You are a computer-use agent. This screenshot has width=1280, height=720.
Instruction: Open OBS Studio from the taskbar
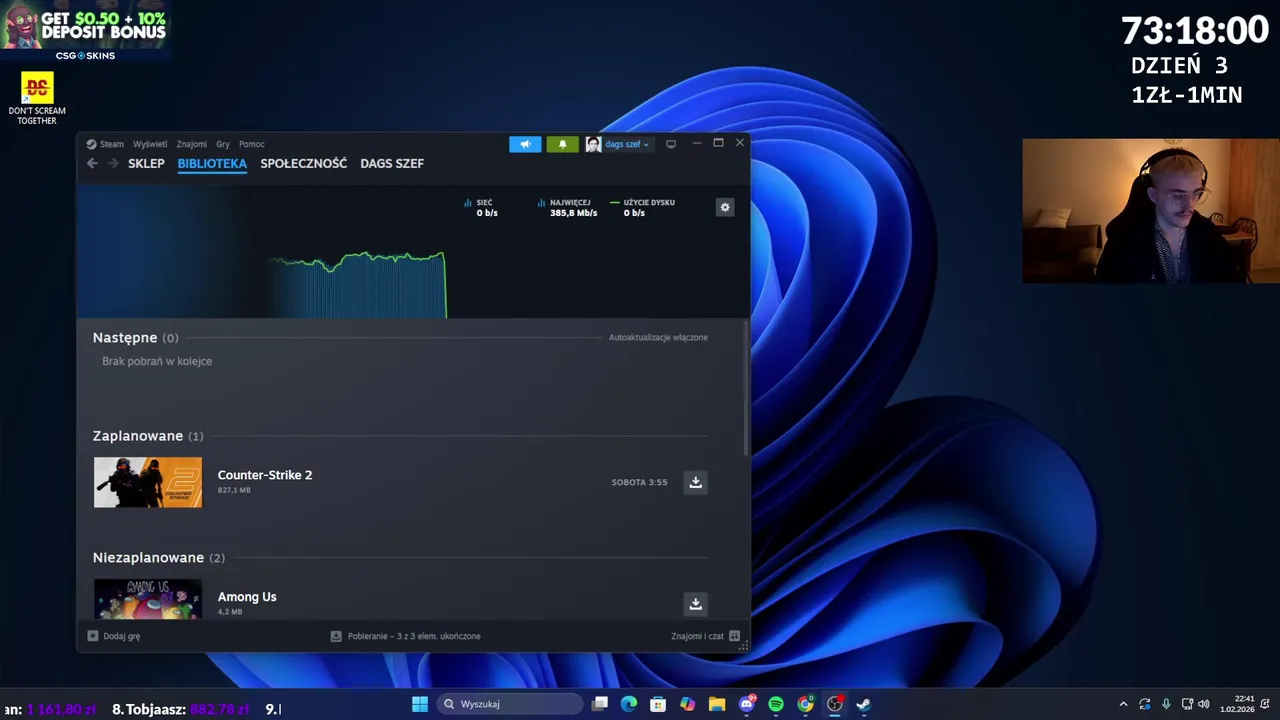pos(834,704)
